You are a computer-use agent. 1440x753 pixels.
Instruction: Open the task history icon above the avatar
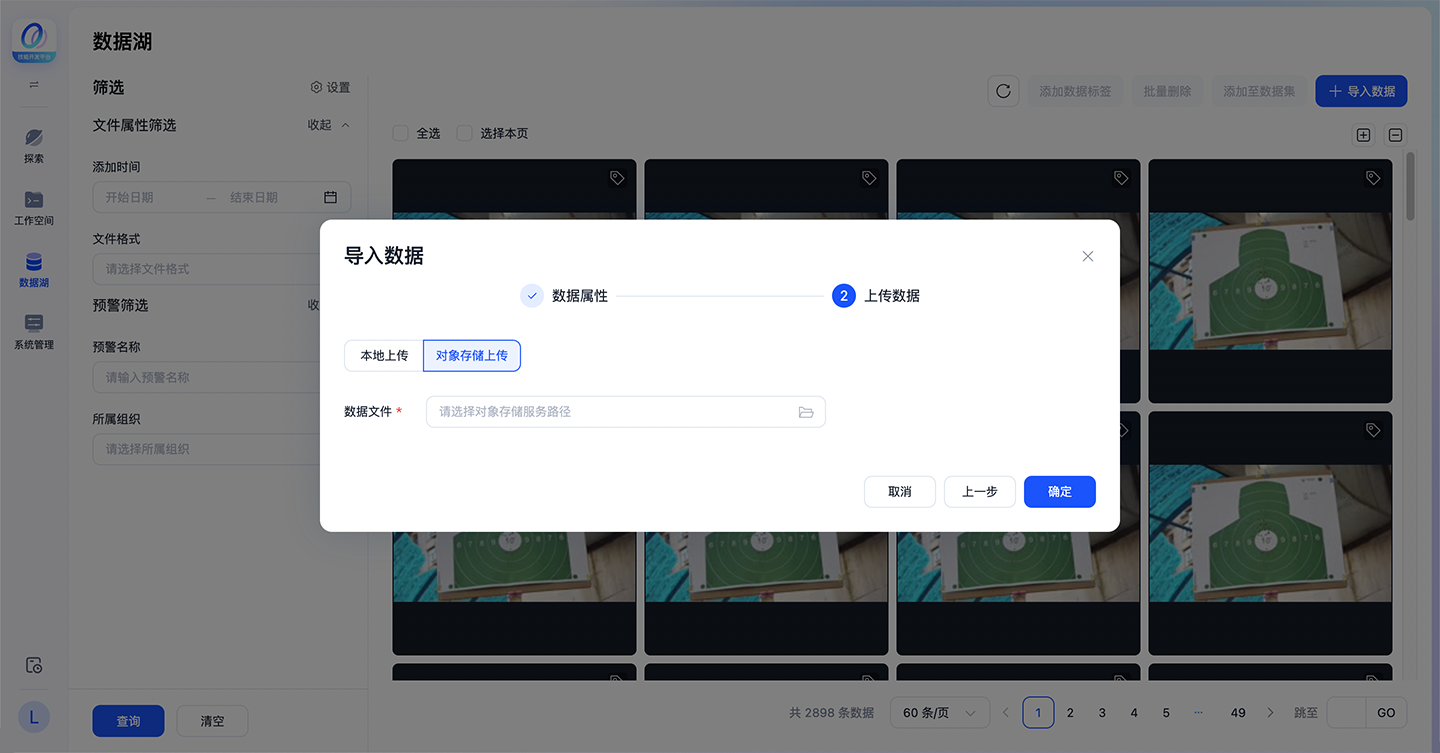pos(34,665)
